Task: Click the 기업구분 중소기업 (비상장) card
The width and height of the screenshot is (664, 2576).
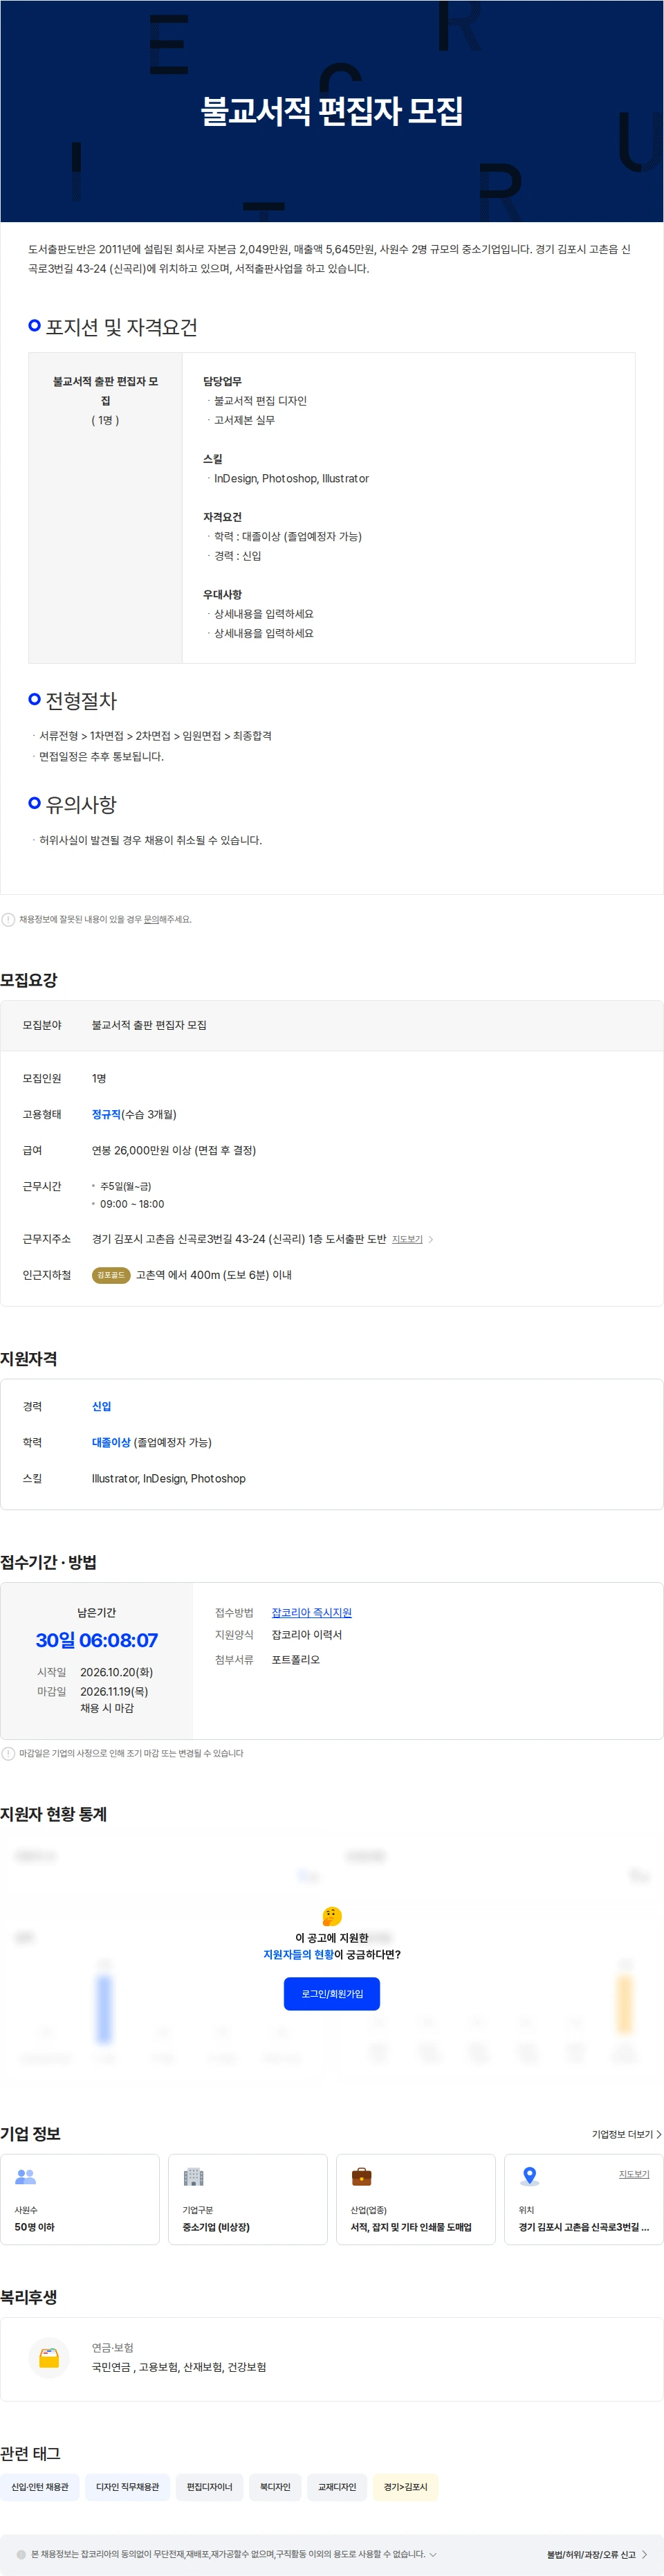Action: click(248, 2199)
